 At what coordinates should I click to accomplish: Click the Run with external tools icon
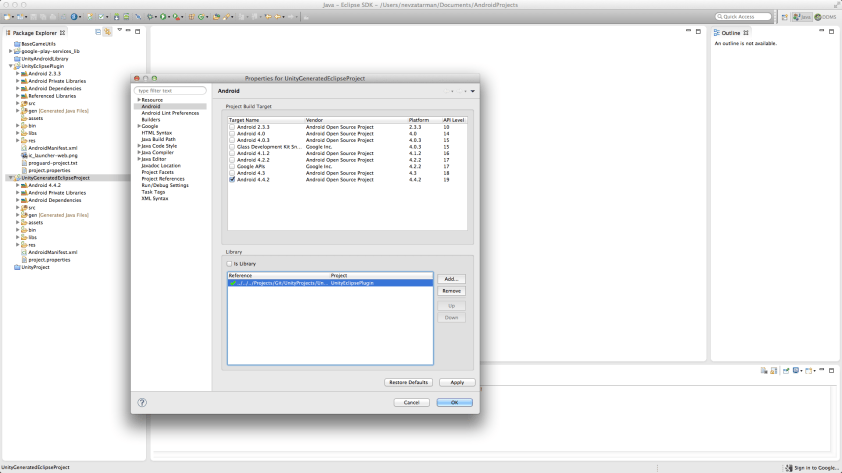point(175,17)
